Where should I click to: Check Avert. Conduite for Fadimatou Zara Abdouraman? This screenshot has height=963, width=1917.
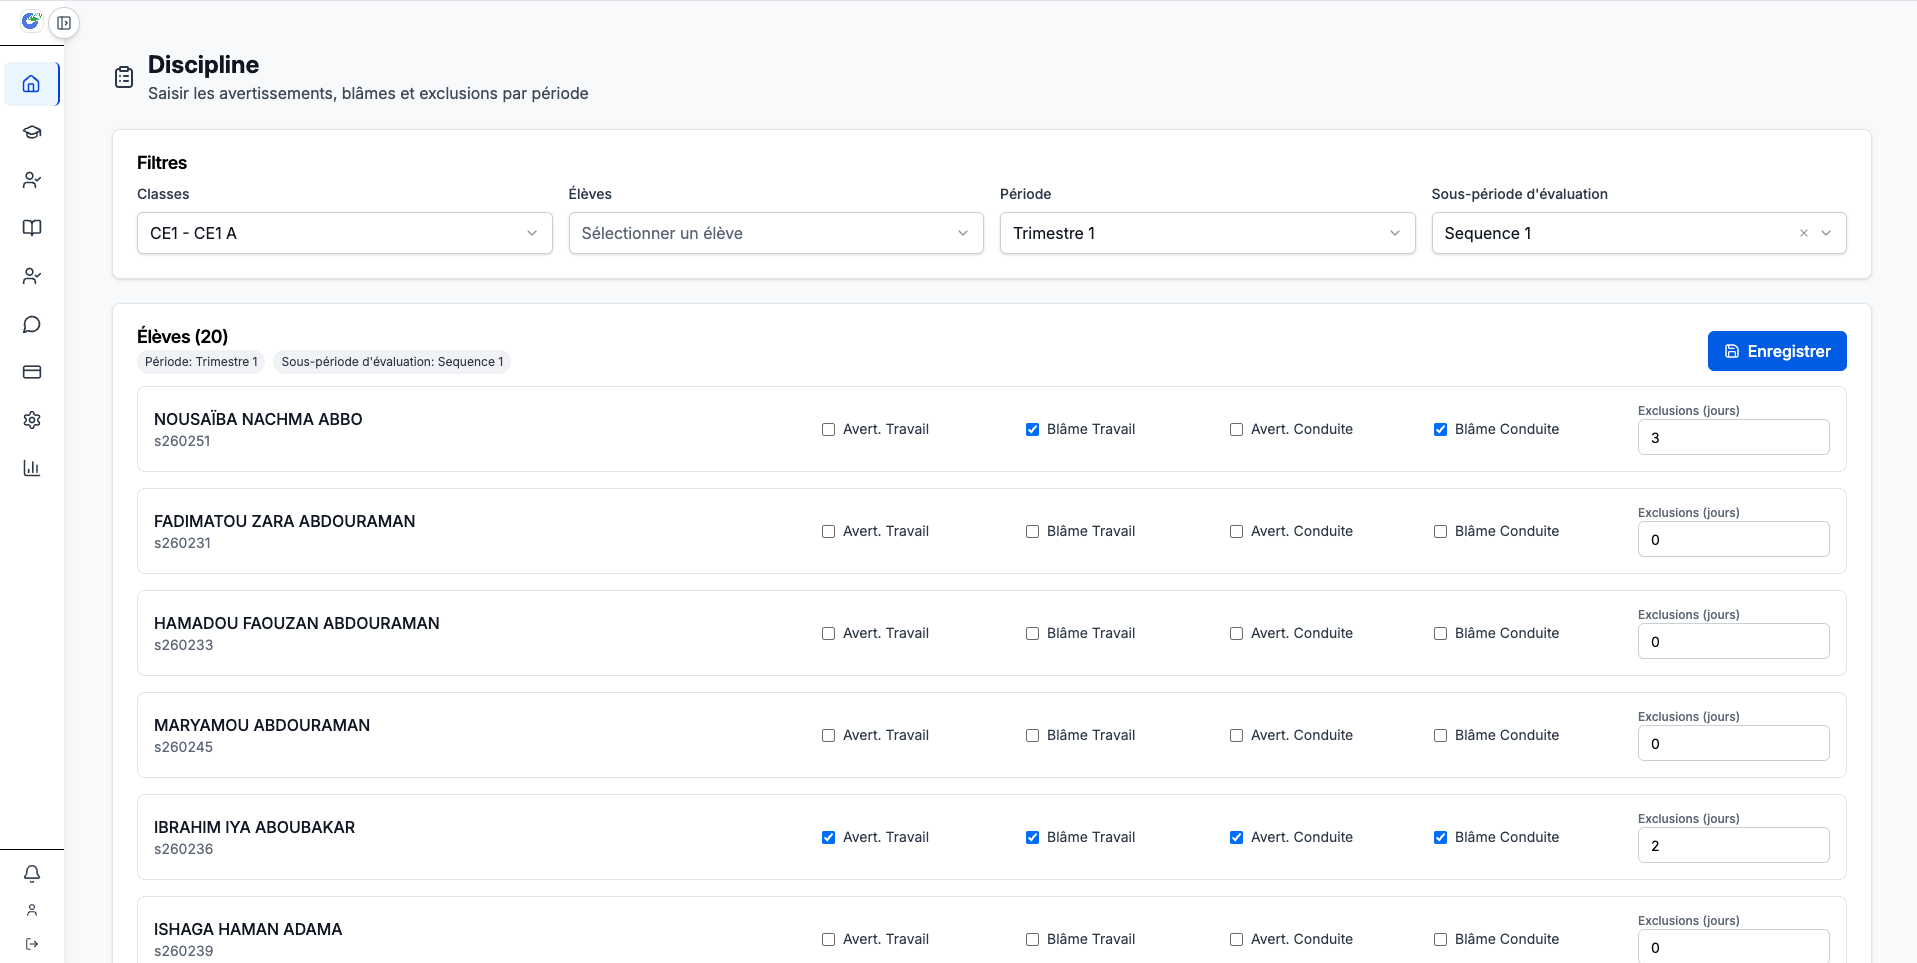coord(1236,532)
